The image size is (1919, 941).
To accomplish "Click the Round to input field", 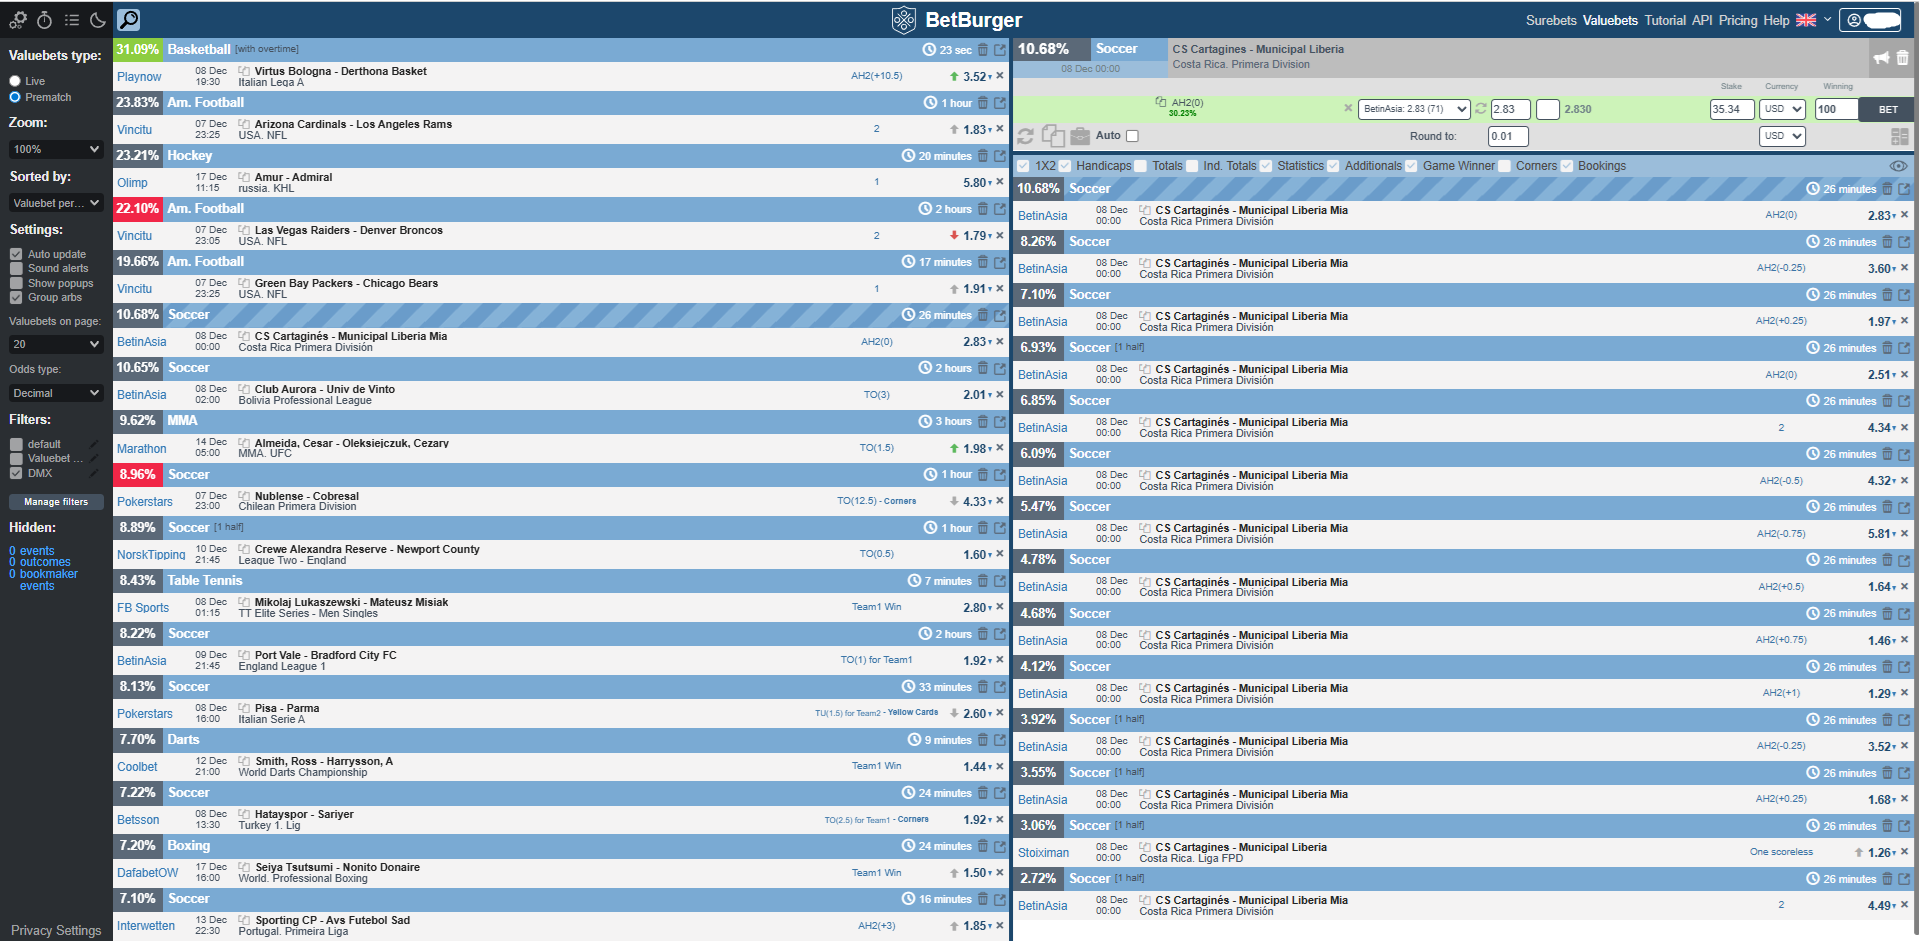I will coord(1506,136).
